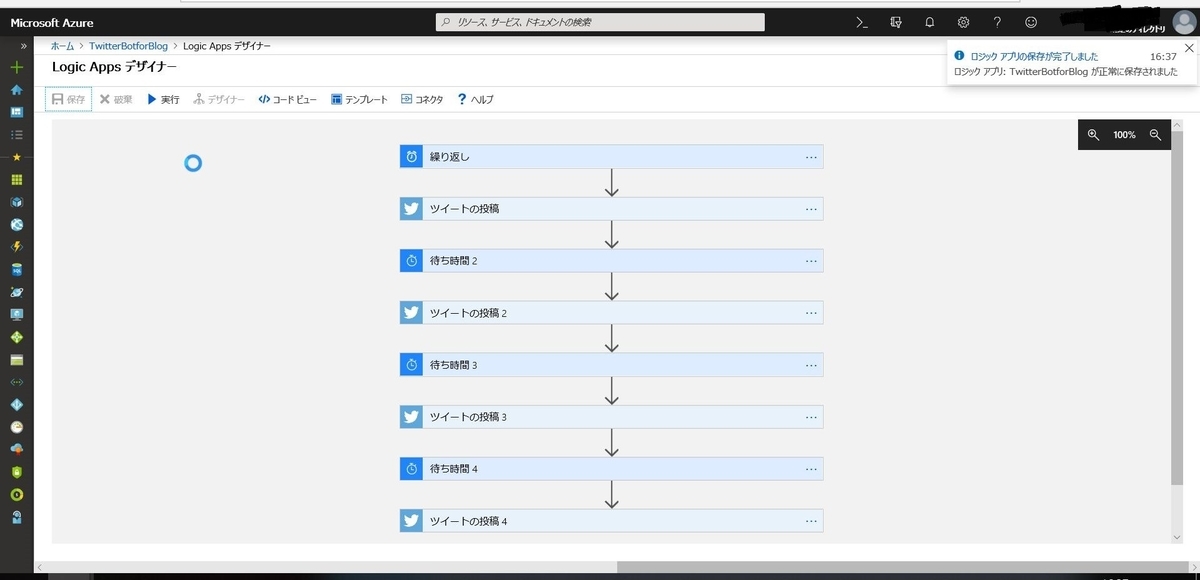Open Monitor gauge icon in the sidebar
The height and width of the screenshot is (580, 1200).
[x=16, y=427]
